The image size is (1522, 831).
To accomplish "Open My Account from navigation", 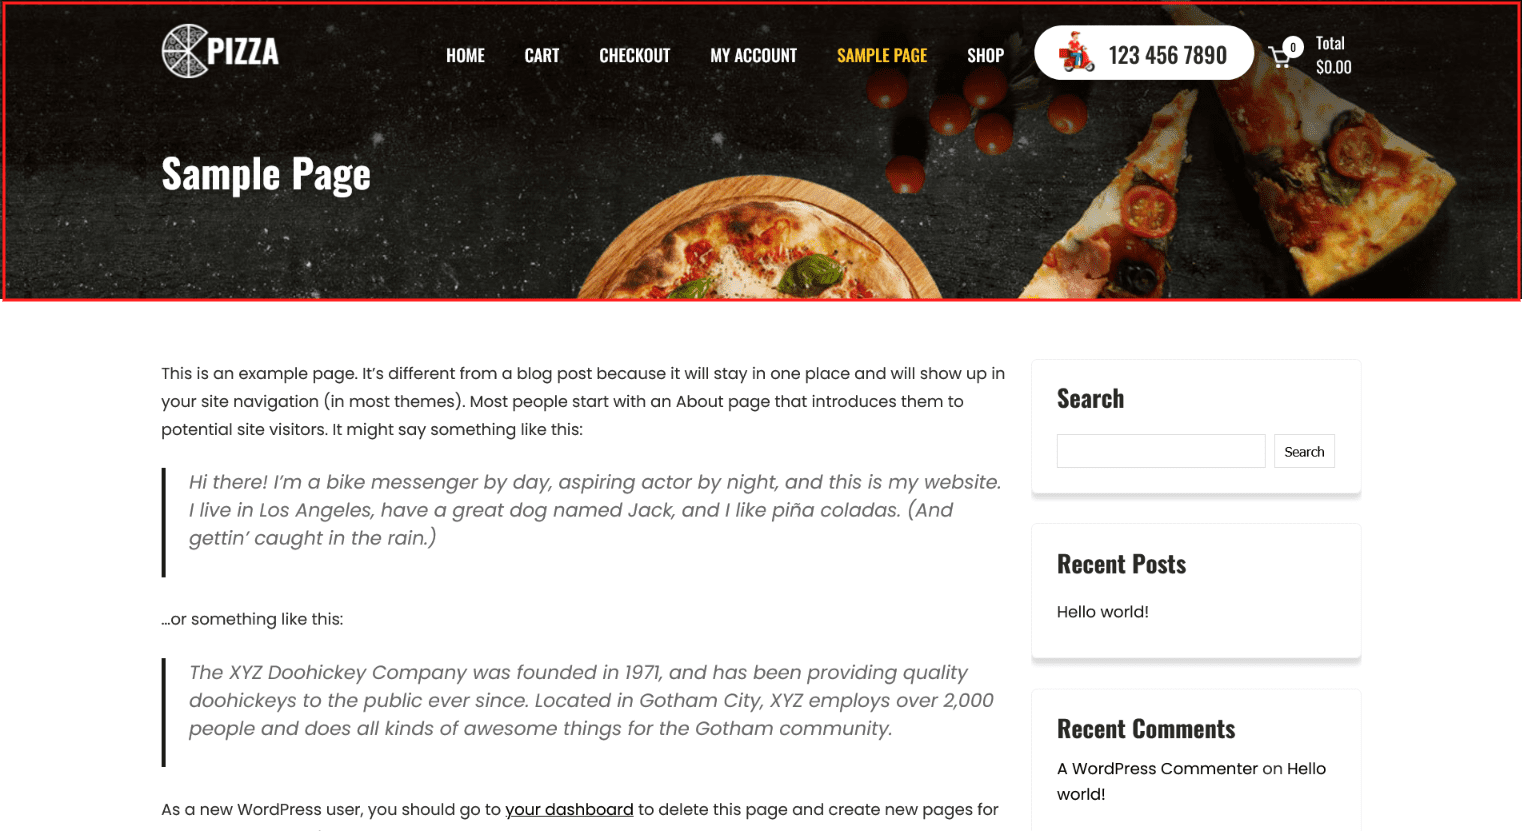I will click(753, 56).
